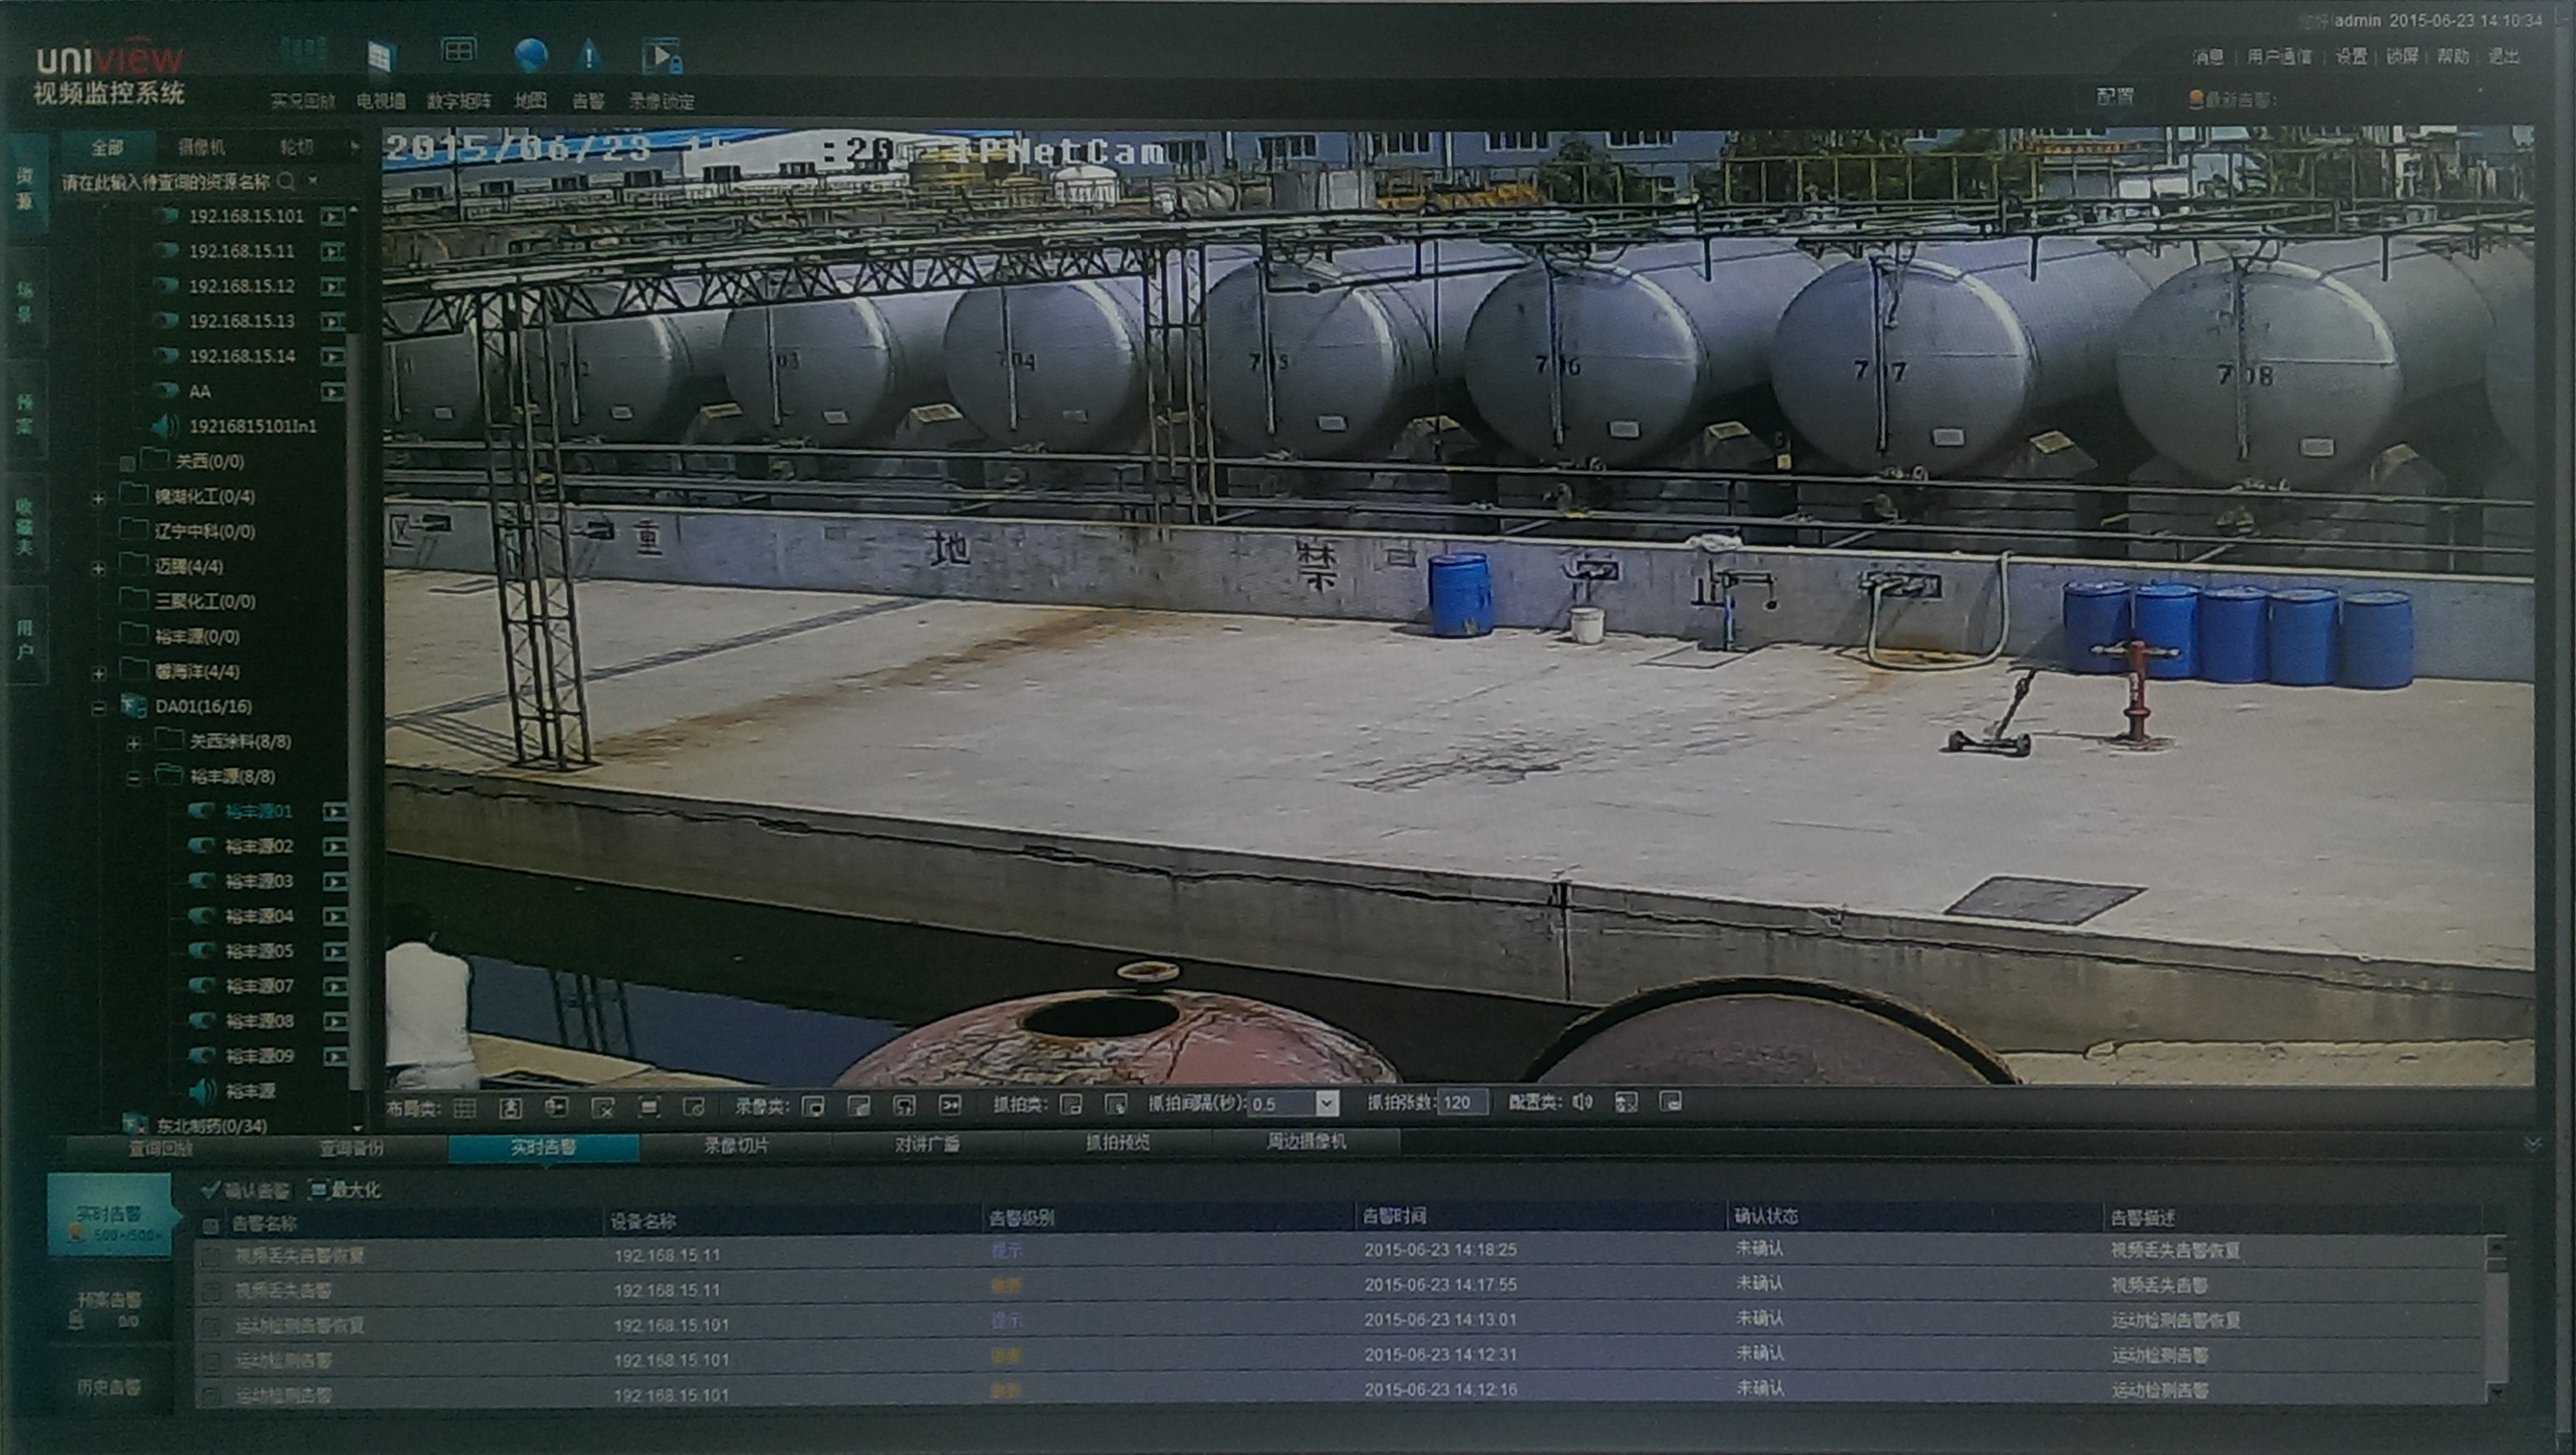Click the resource name search field
The width and height of the screenshot is (2576, 1455).
click(167, 182)
